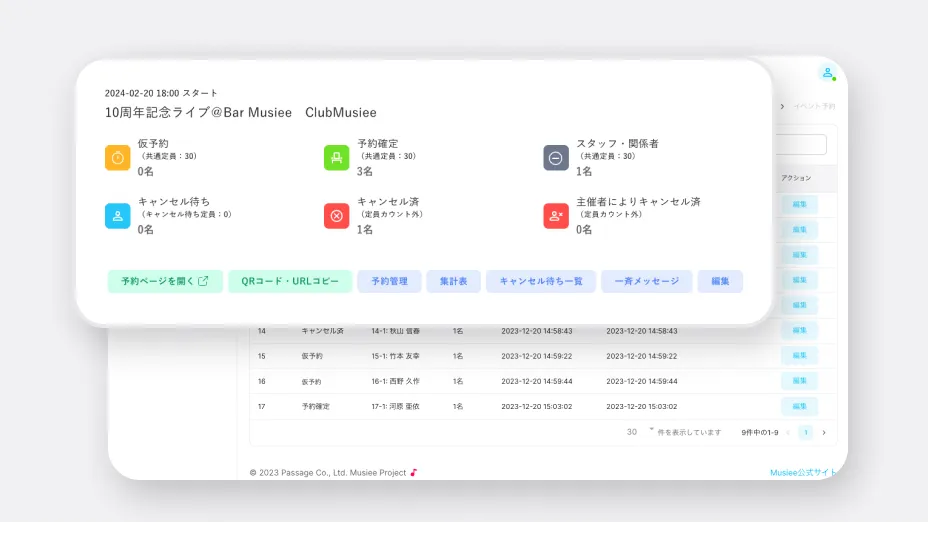This screenshot has width=928, height=536.
Task: Go to the next page arrow in pagination
Action: [824, 432]
